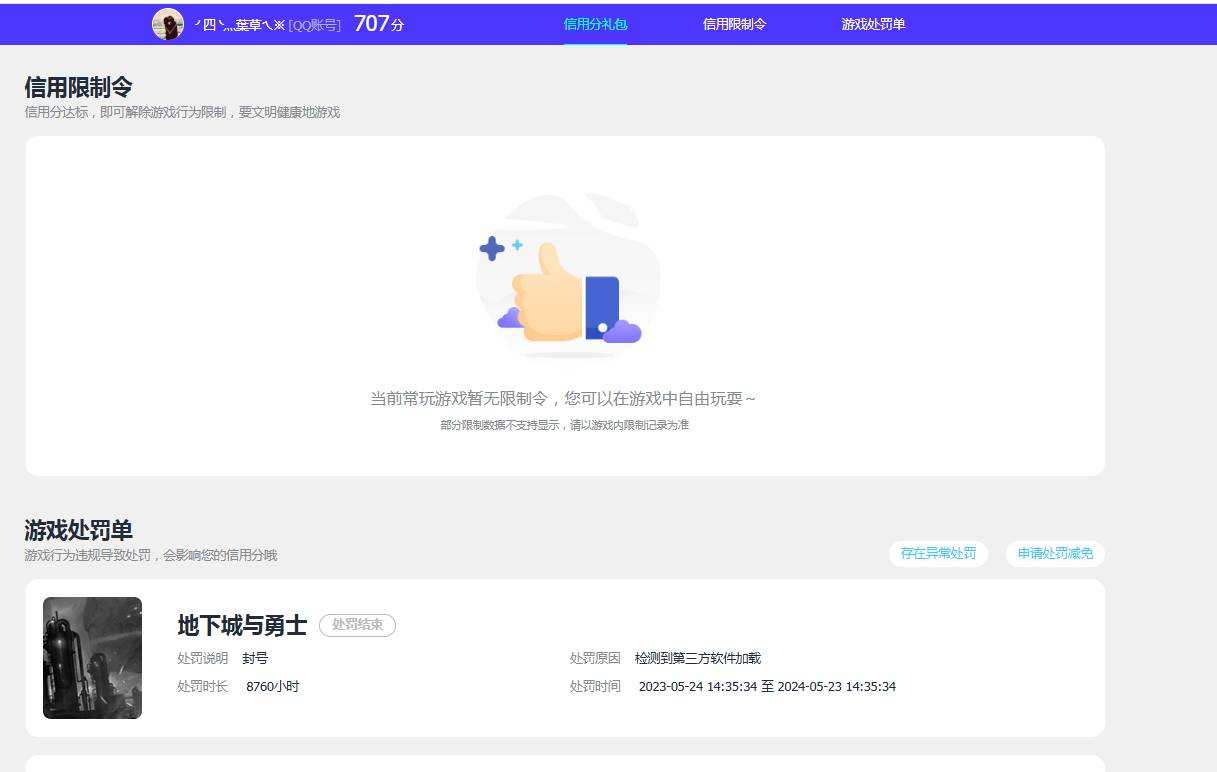Screen dimensions: 1217x772
Task: Click the 游戏处罚单 section heading
Action: 78,530
